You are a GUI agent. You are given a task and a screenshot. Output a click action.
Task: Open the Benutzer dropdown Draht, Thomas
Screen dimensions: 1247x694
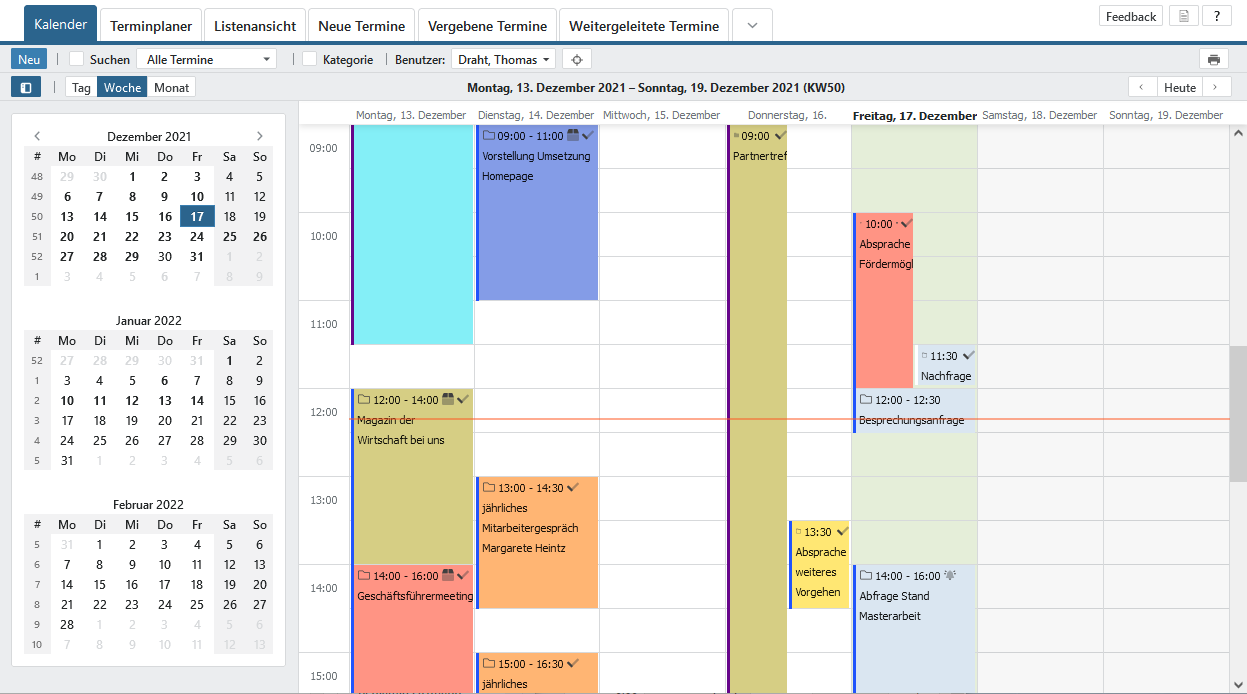coord(503,59)
